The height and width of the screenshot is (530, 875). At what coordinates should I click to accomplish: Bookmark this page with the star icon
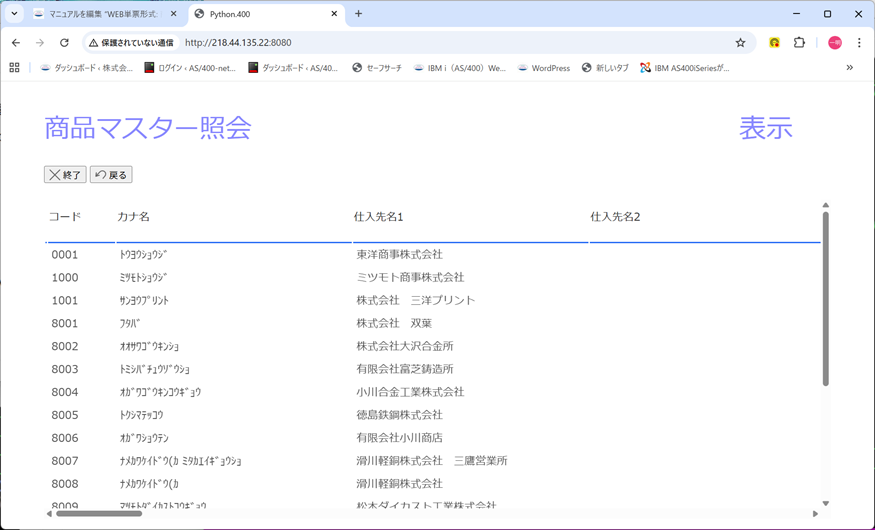click(x=740, y=43)
